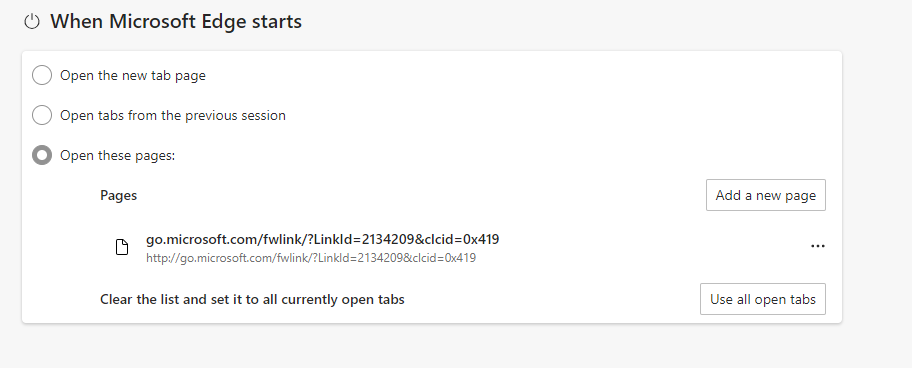This screenshot has height=368, width=912.
Task: Click empty row space between page title and ellipsis
Action: coord(651,247)
